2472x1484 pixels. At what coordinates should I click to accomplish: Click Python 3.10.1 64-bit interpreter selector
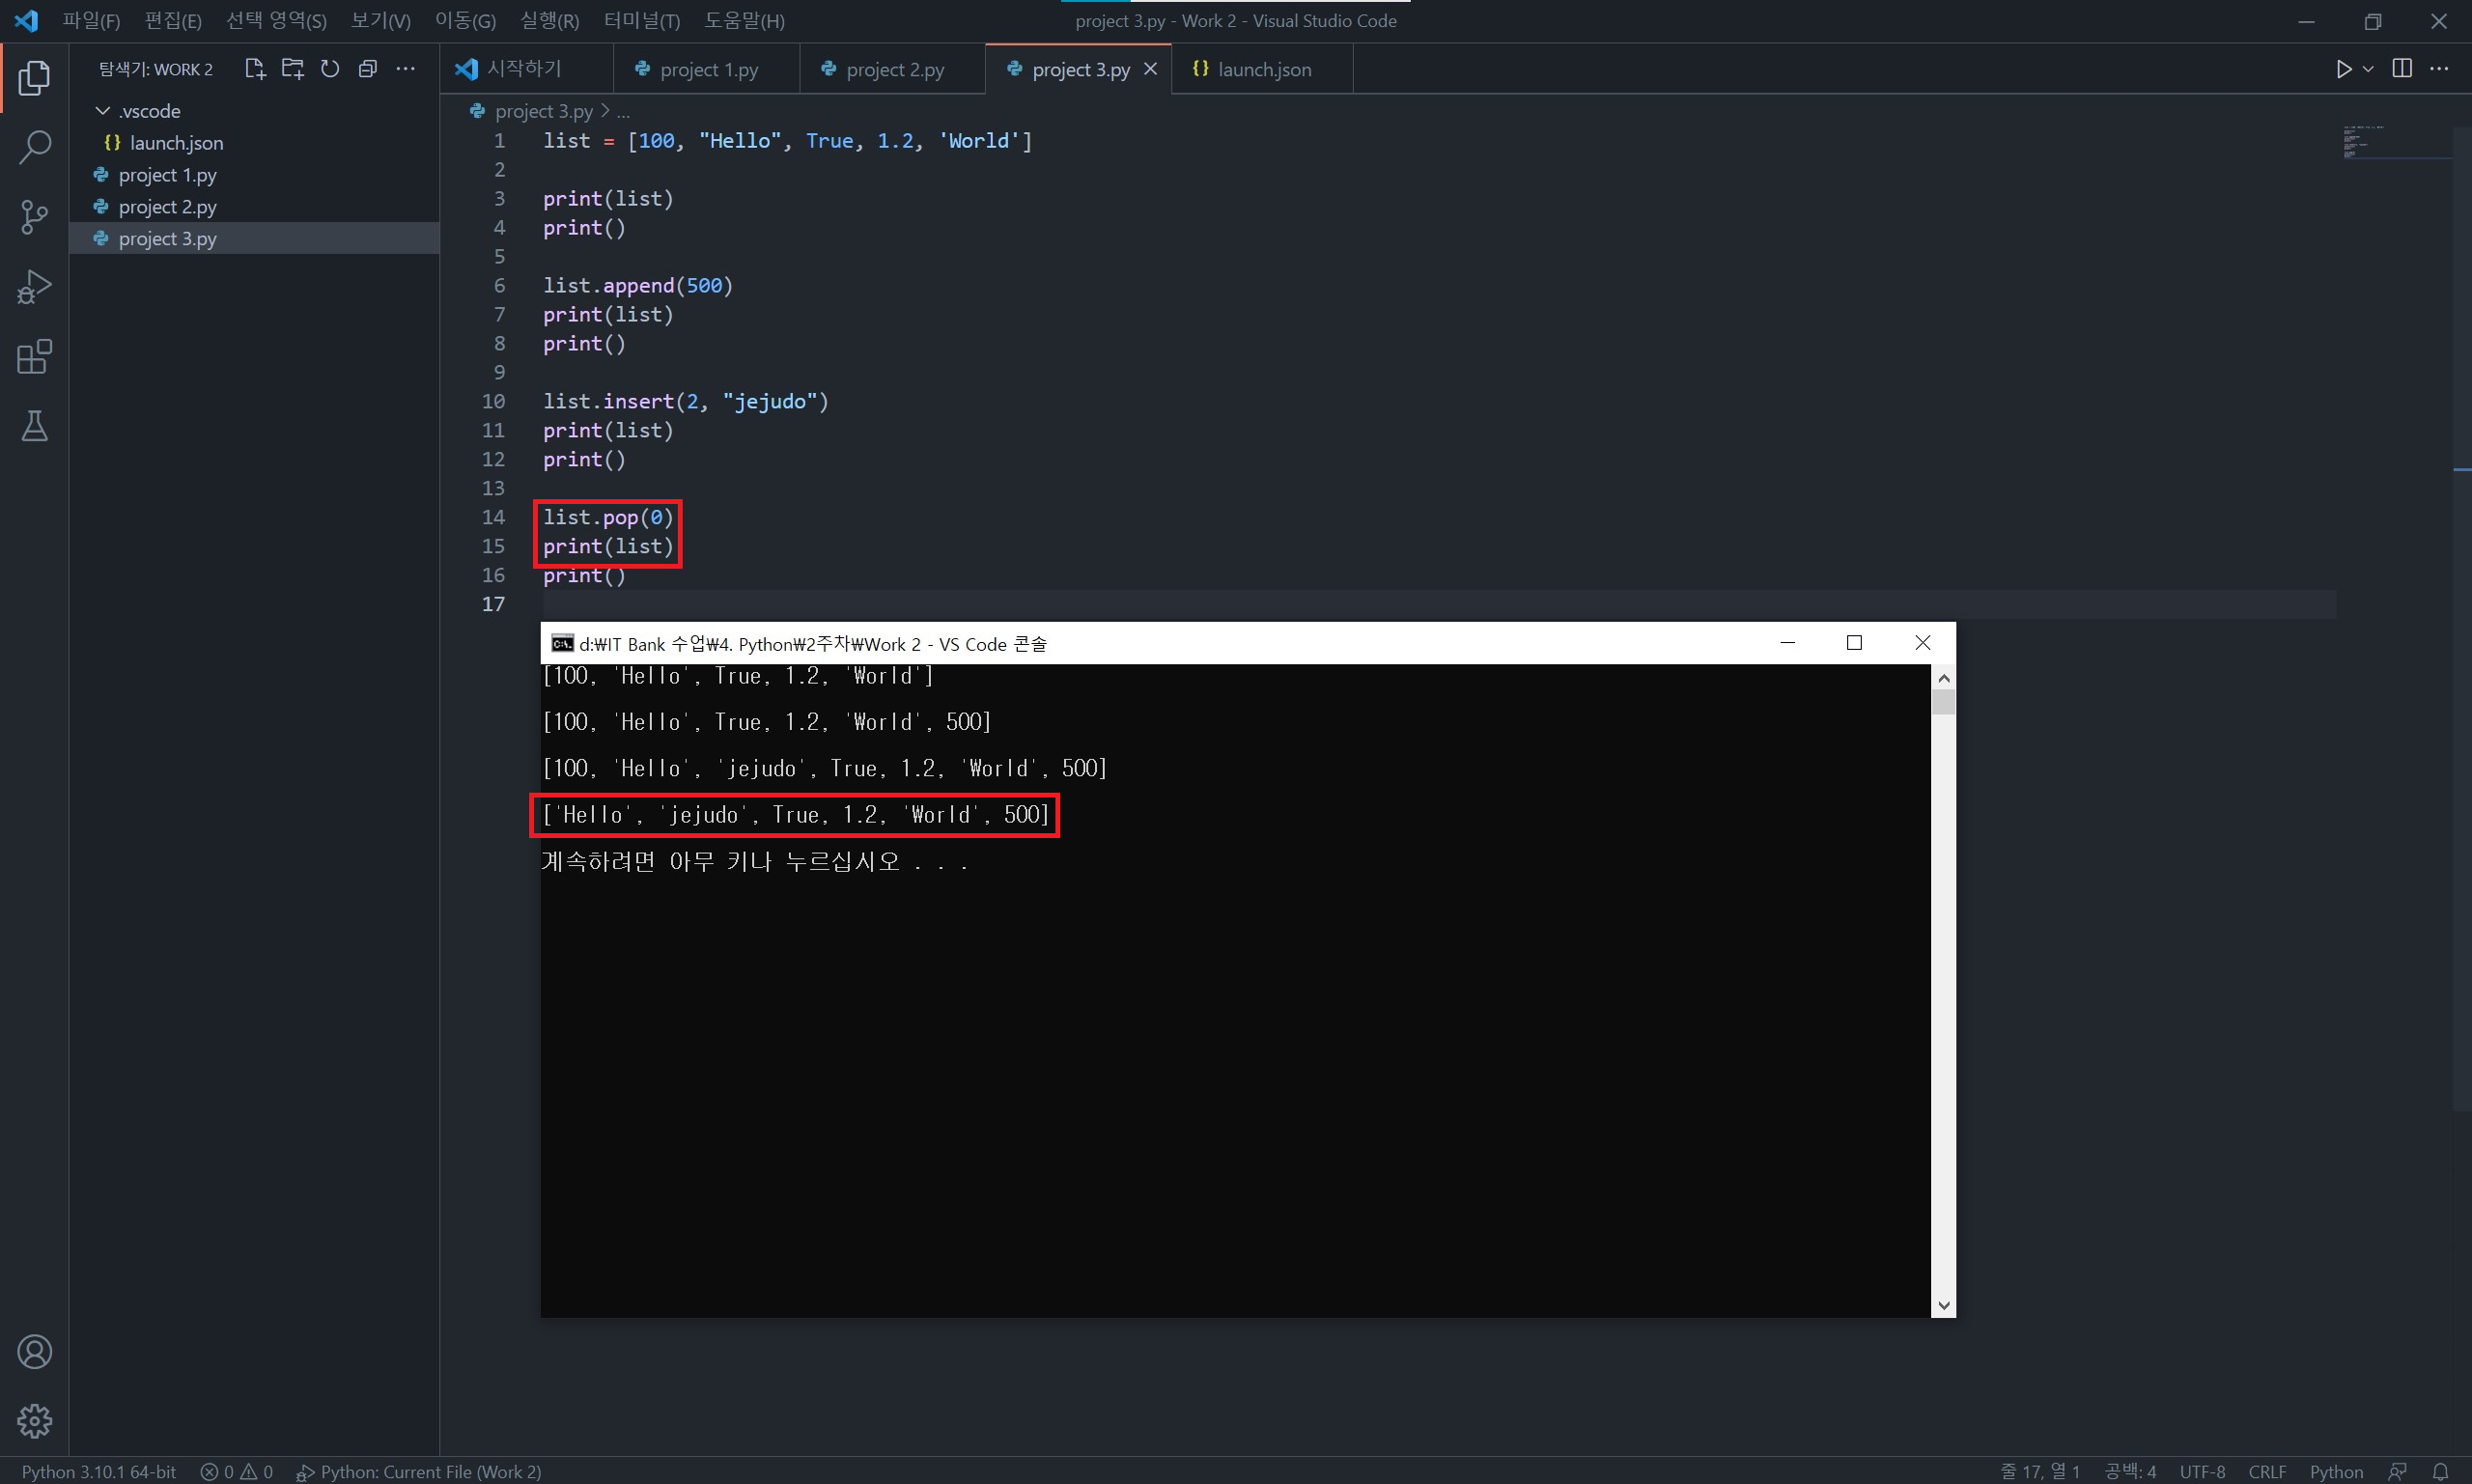tap(98, 1472)
